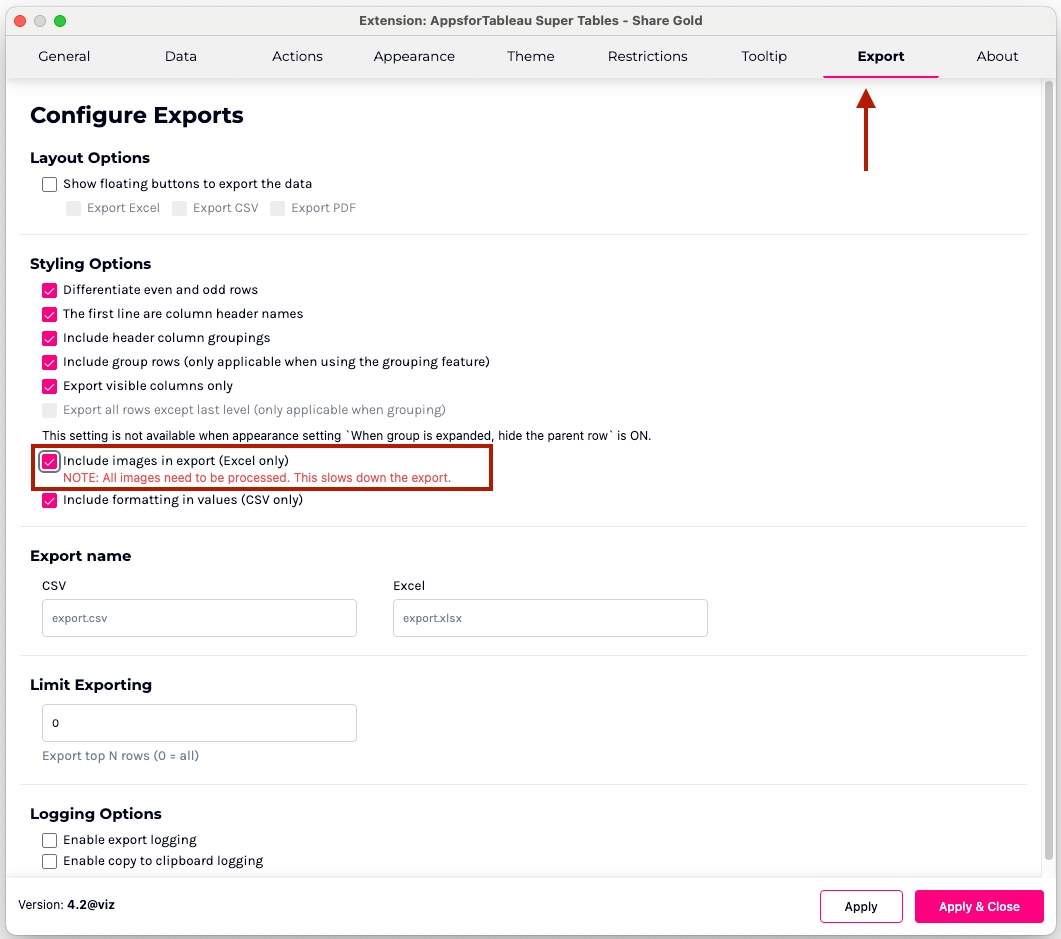Toggle Include images in export checkbox
Viewport: 1061px width, 939px height.
[x=50, y=461]
